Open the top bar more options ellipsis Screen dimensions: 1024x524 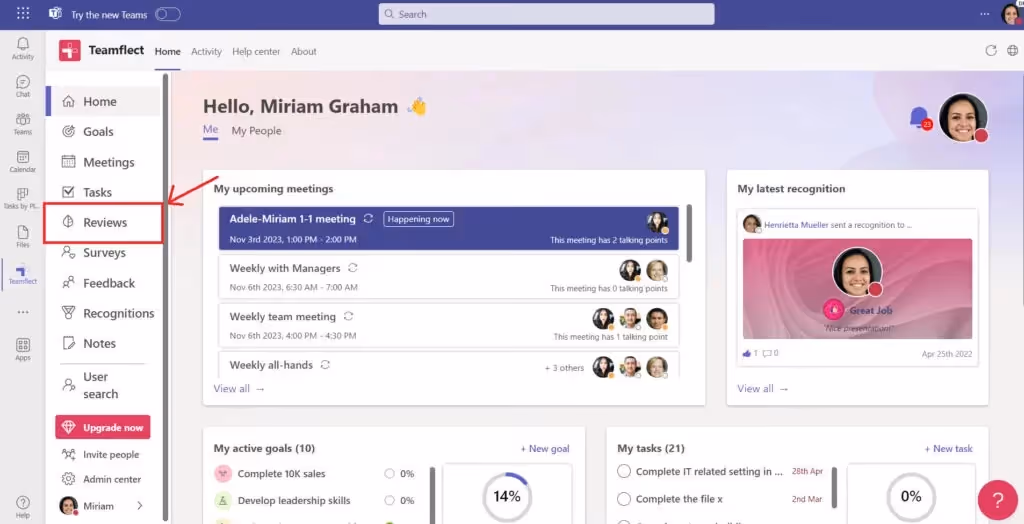[x=985, y=14]
